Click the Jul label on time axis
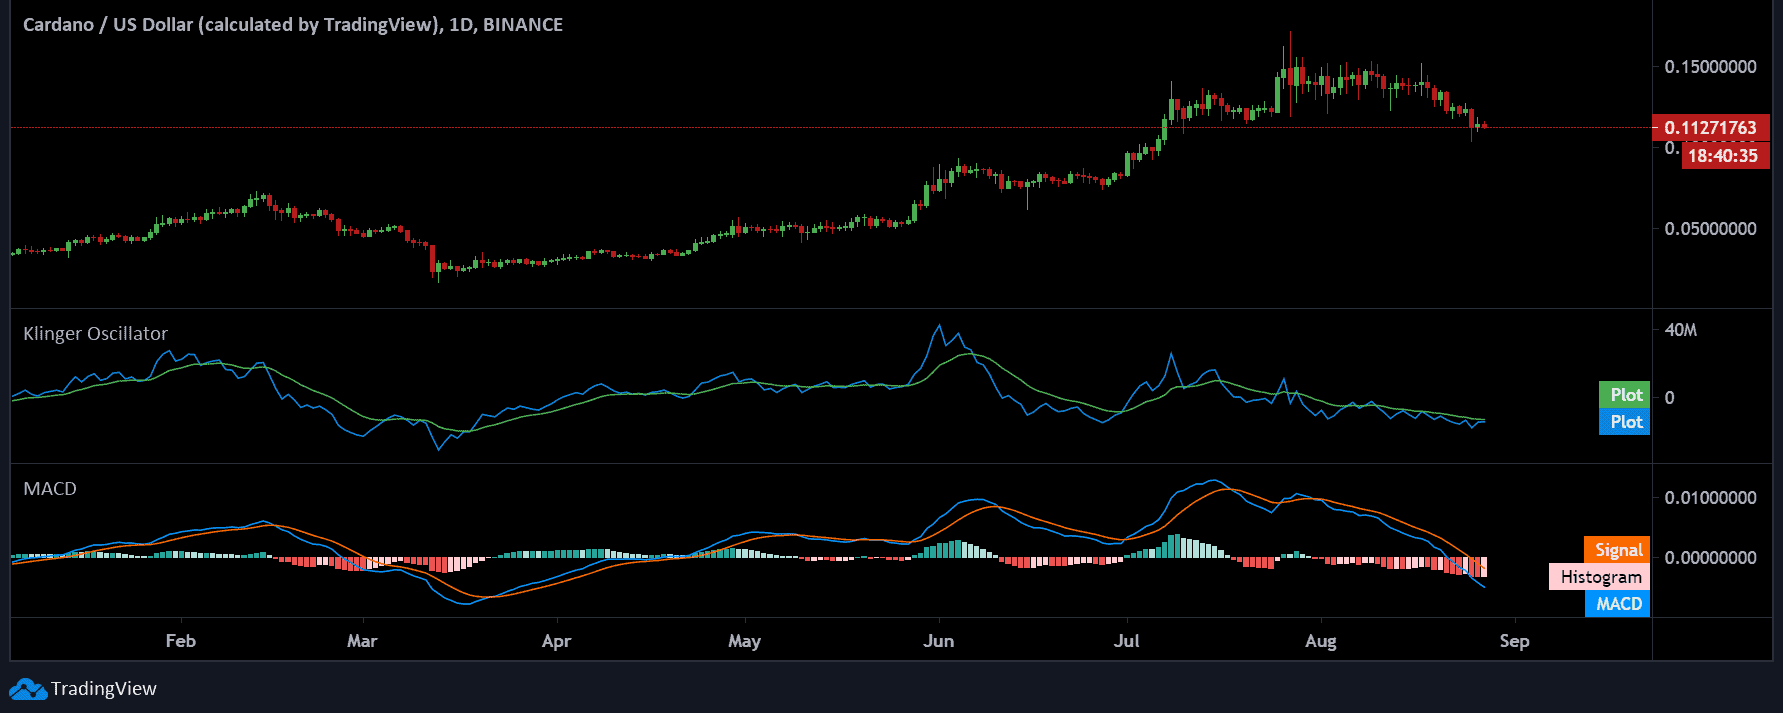1783x713 pixels. coord(1126,641)
